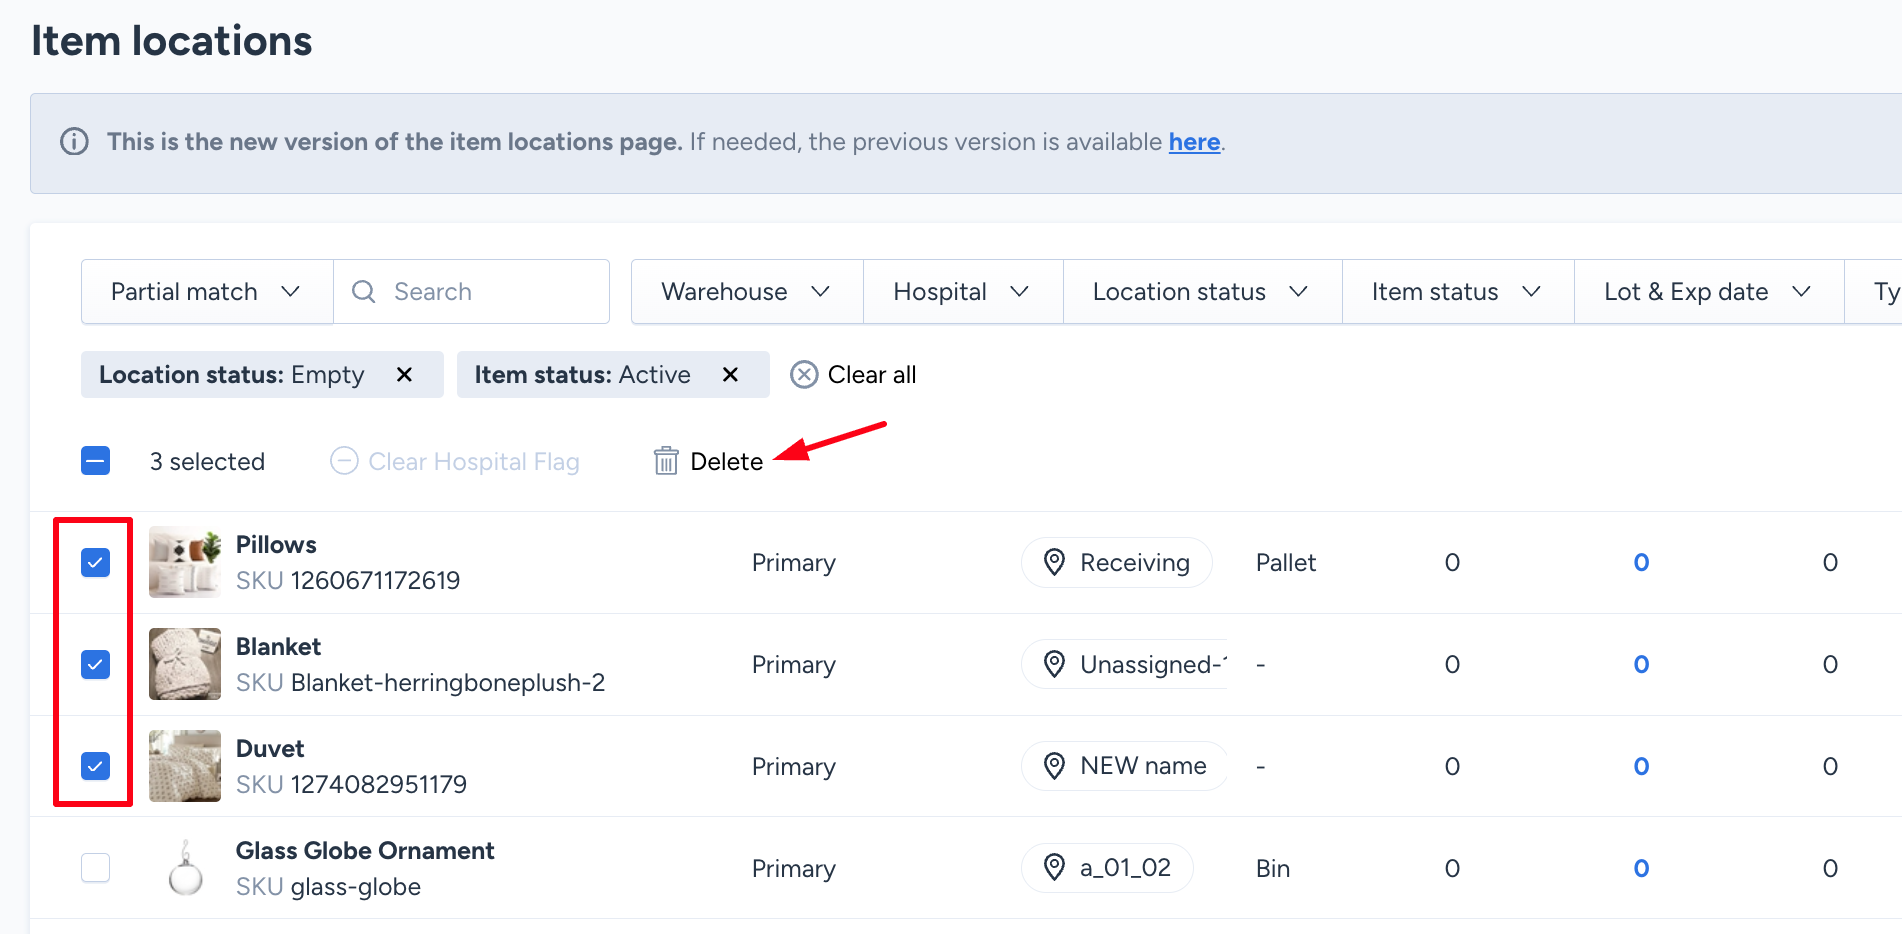The width and height of the screenshot is (1902, 934).
Task: Click the blue 0 in Blanket row
Action: pyautogui.click(x=1641, y=664)
